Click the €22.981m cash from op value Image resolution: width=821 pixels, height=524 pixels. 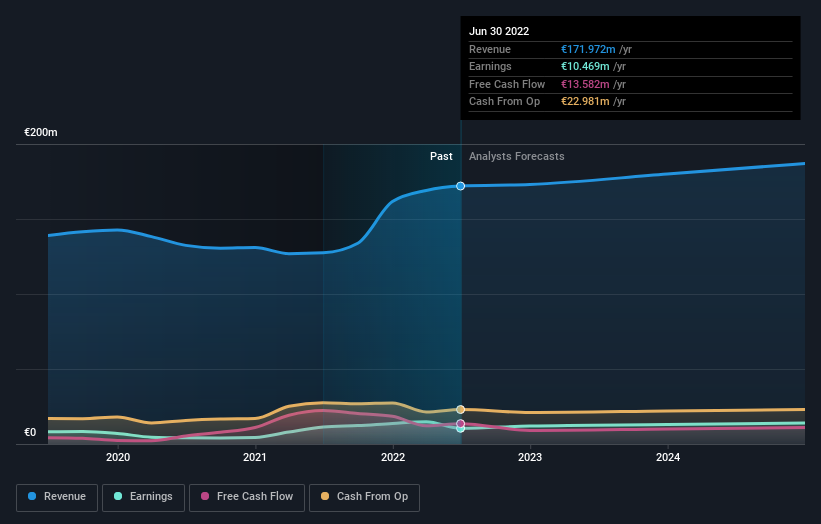click(x=585, y=102)
